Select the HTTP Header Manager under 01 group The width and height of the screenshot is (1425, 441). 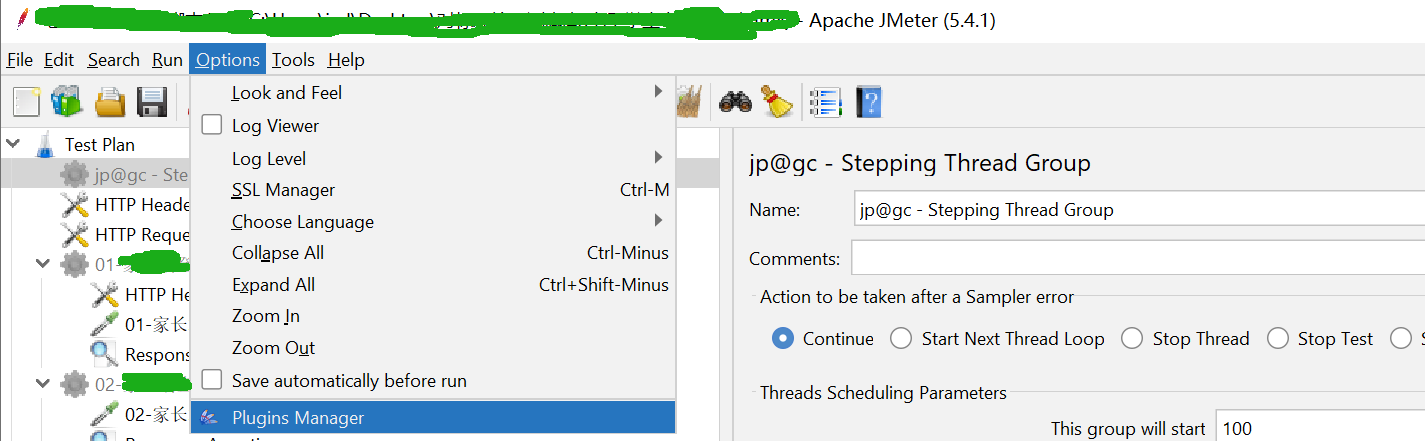[x=141, y=295]
